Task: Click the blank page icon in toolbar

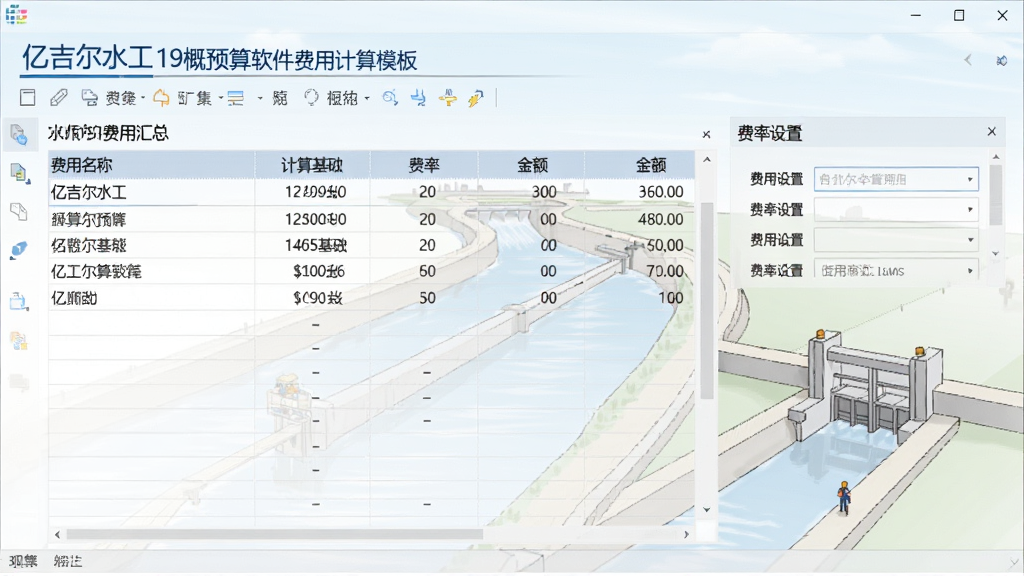Action: [x=27, y=98]
